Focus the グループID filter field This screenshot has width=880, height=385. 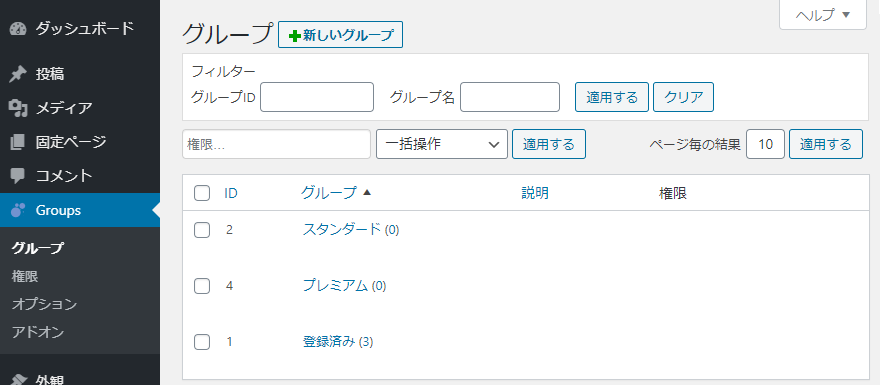(x=317, y=97)
